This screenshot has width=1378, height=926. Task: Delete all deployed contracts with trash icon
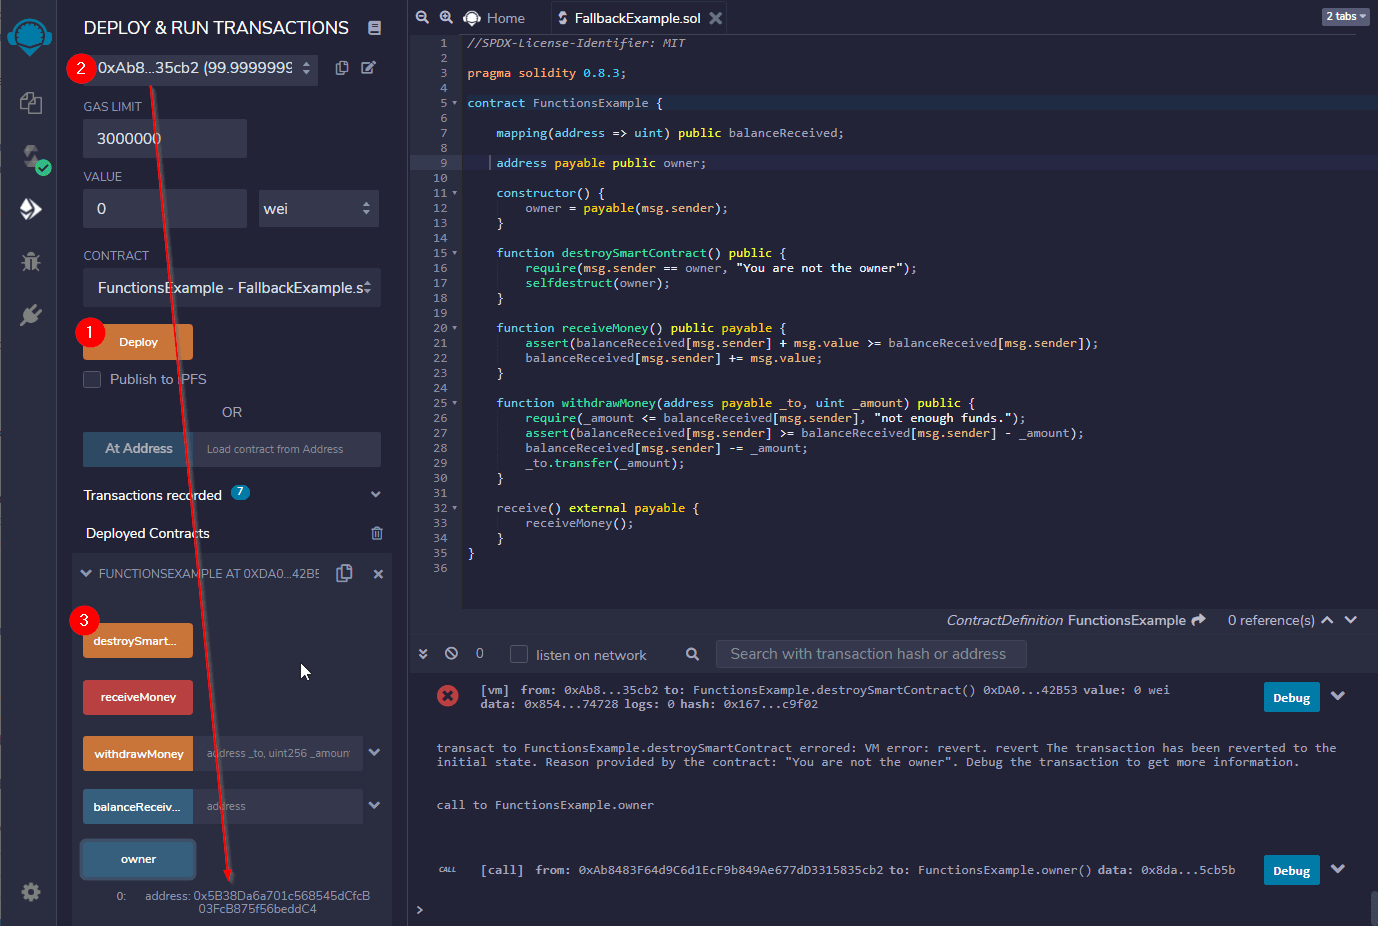tap(377, 533)
